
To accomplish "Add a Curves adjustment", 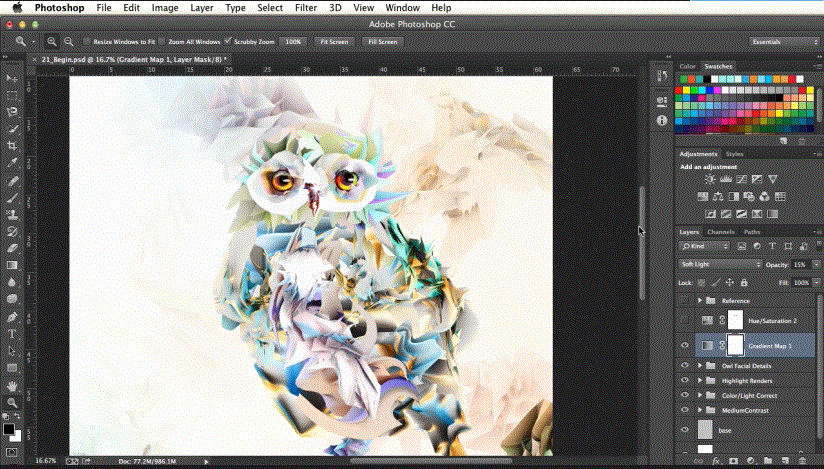I will [x=741, y=179].
